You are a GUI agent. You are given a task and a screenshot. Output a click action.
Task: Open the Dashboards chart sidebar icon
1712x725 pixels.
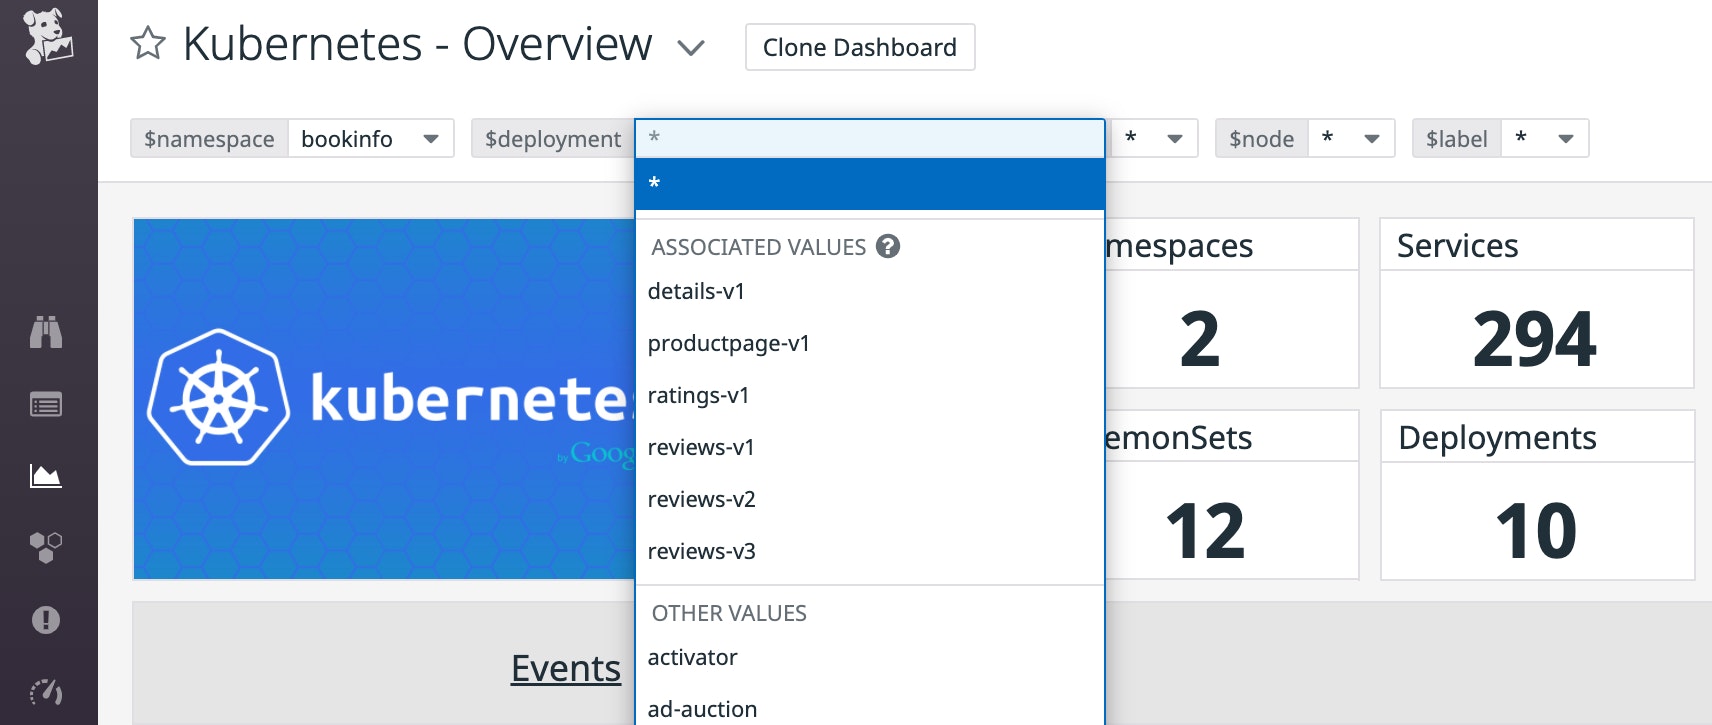[x=46, y=476]
